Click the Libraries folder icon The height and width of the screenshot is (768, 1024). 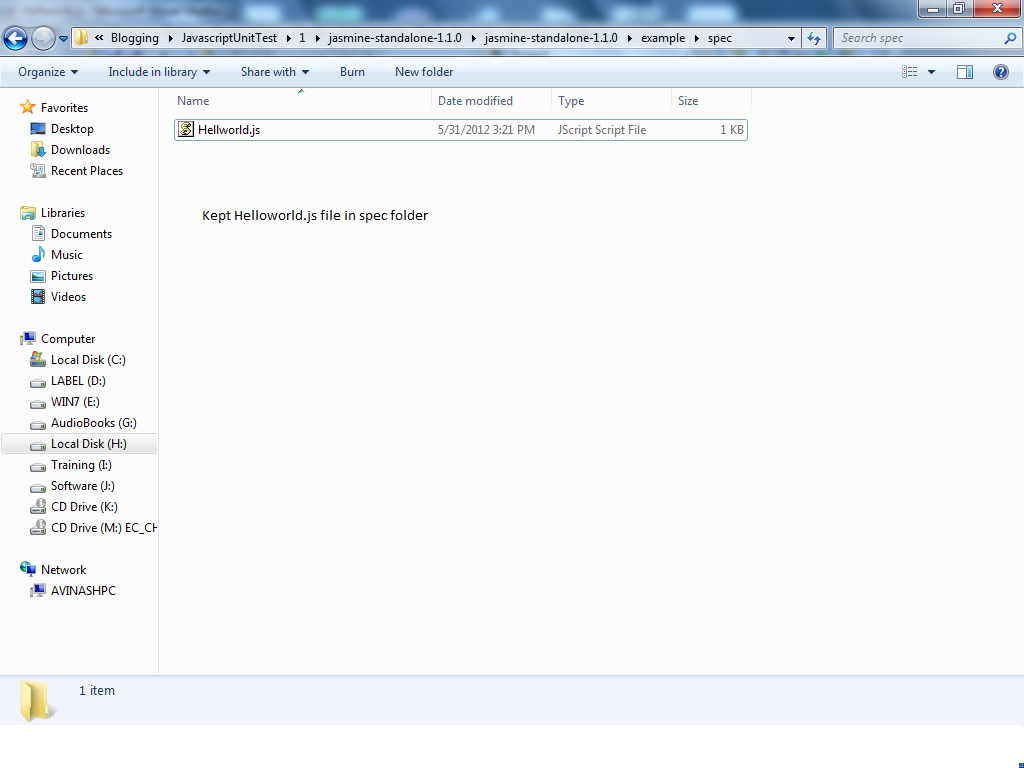click(x=27, y=213)
